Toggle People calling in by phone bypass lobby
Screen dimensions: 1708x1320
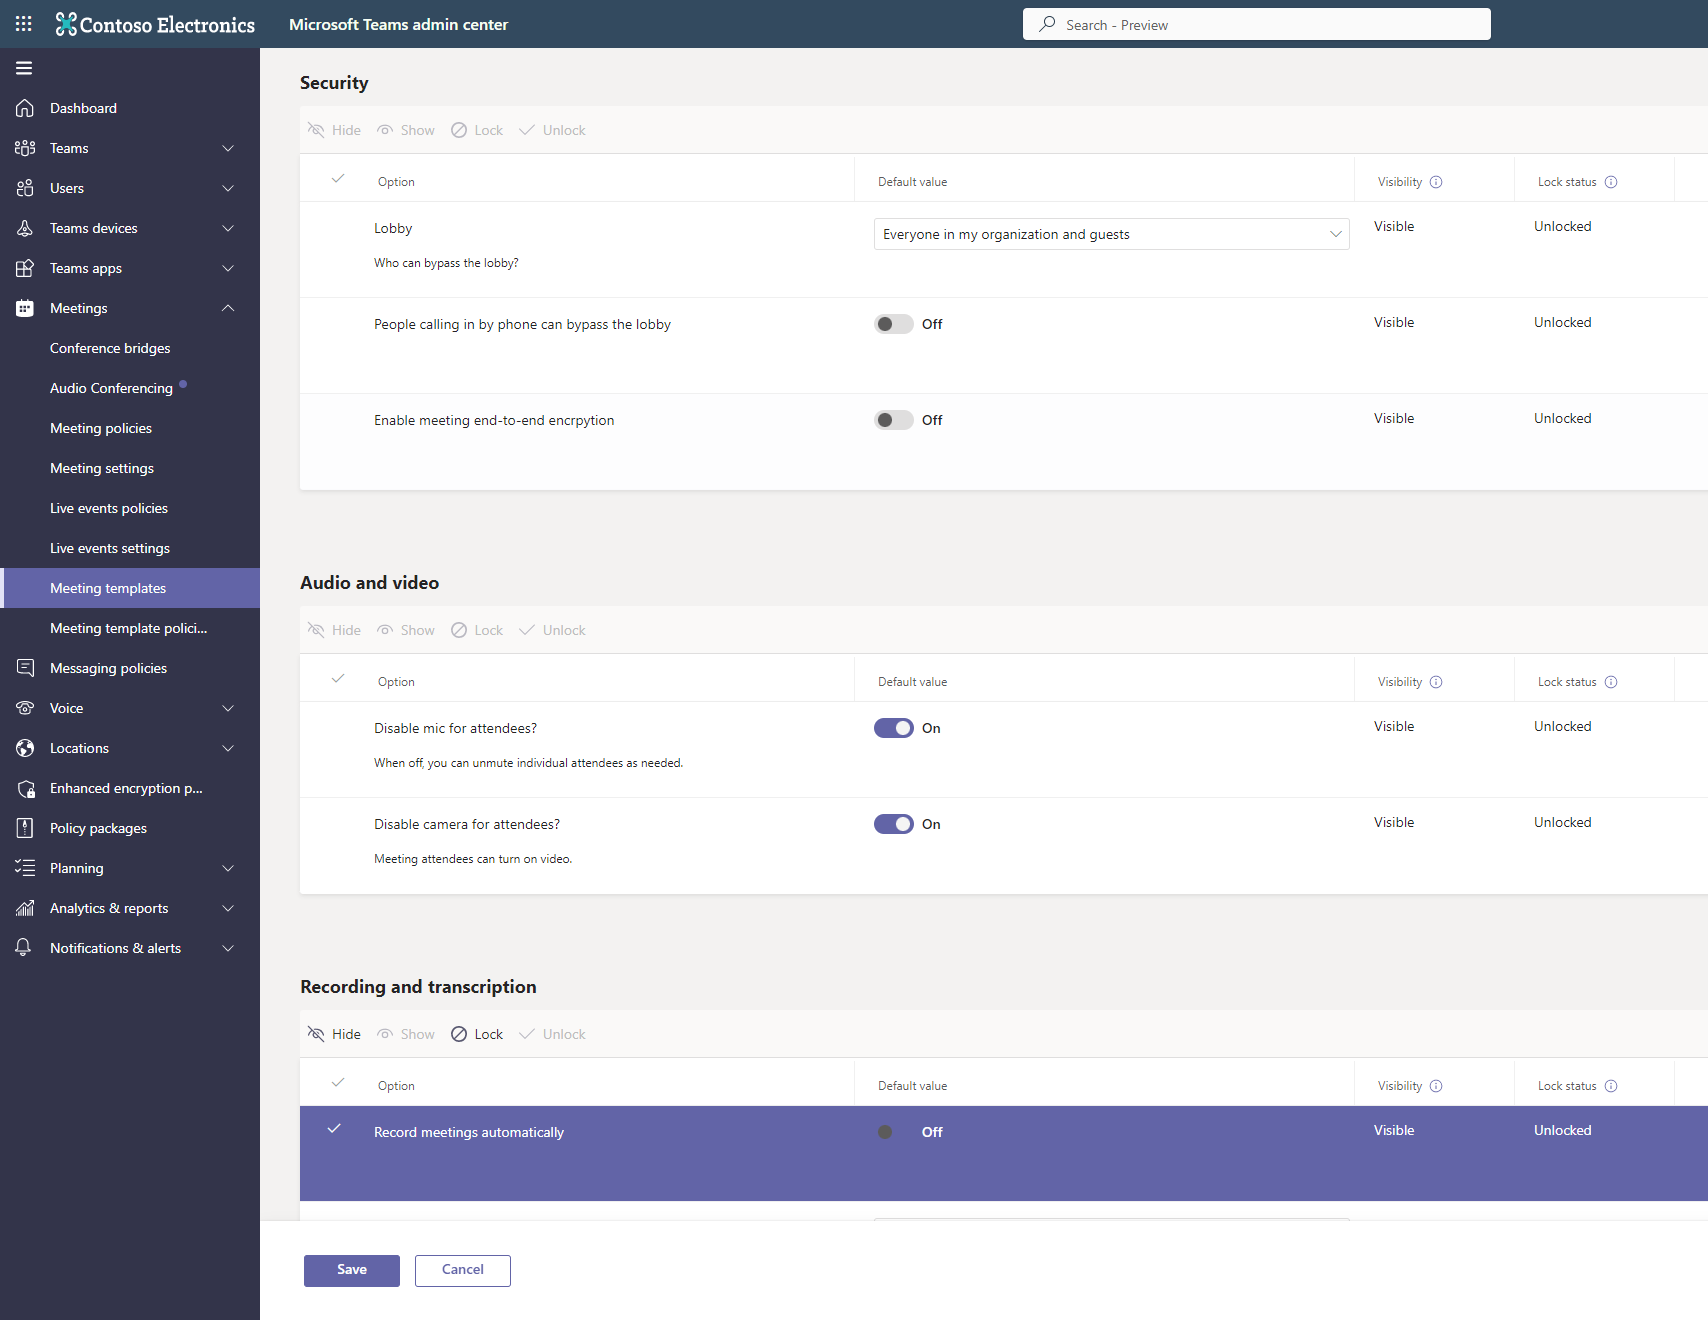point(894,324)
